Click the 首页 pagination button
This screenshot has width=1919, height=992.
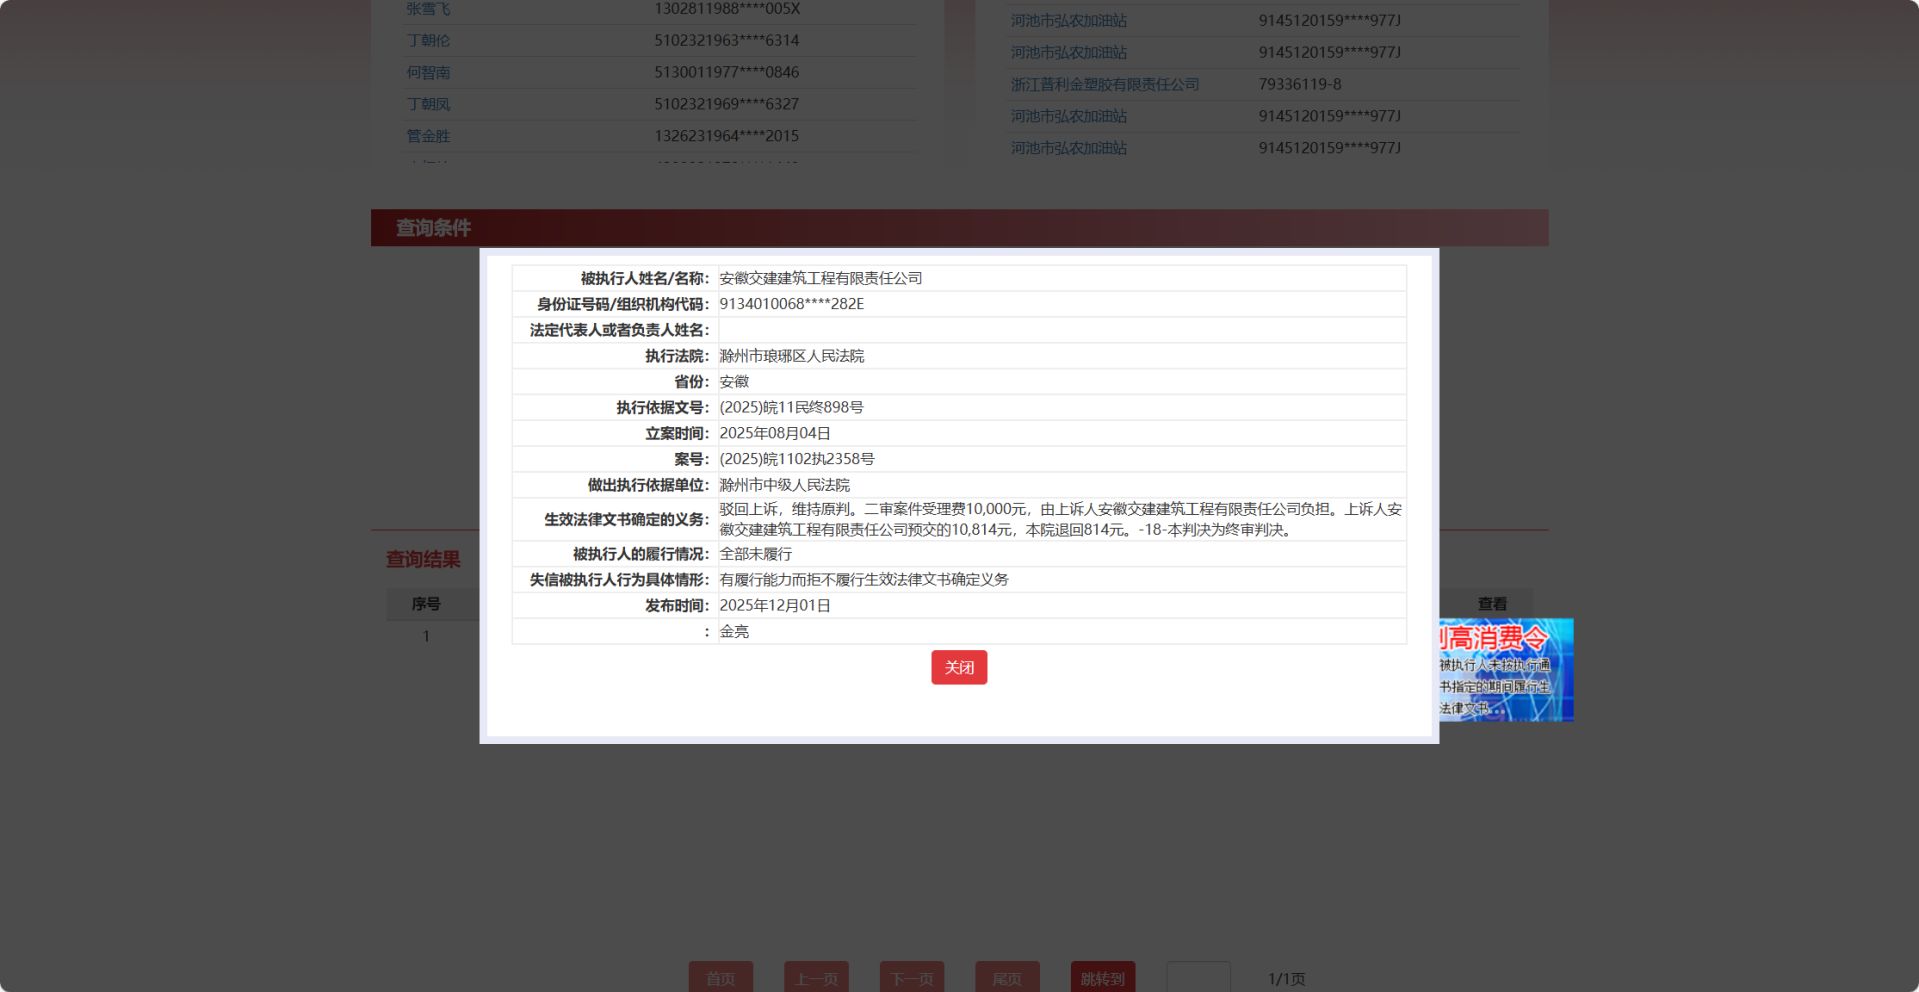(x=720, y=977)
